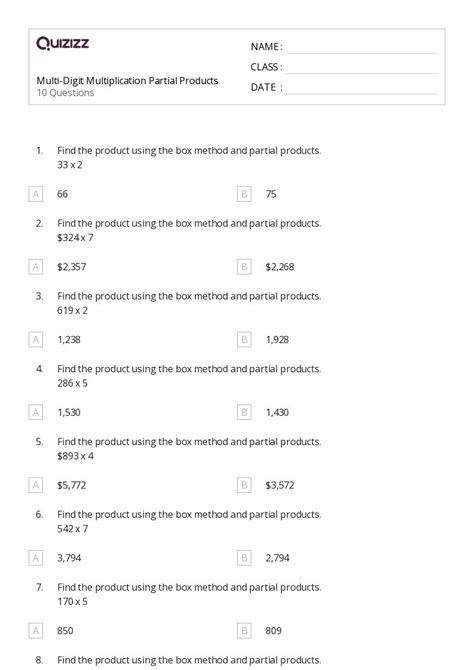Mark answer A for $2,357
Viewport: 474px width, 670px height.
pyautogui.click(x=36, y=267)
